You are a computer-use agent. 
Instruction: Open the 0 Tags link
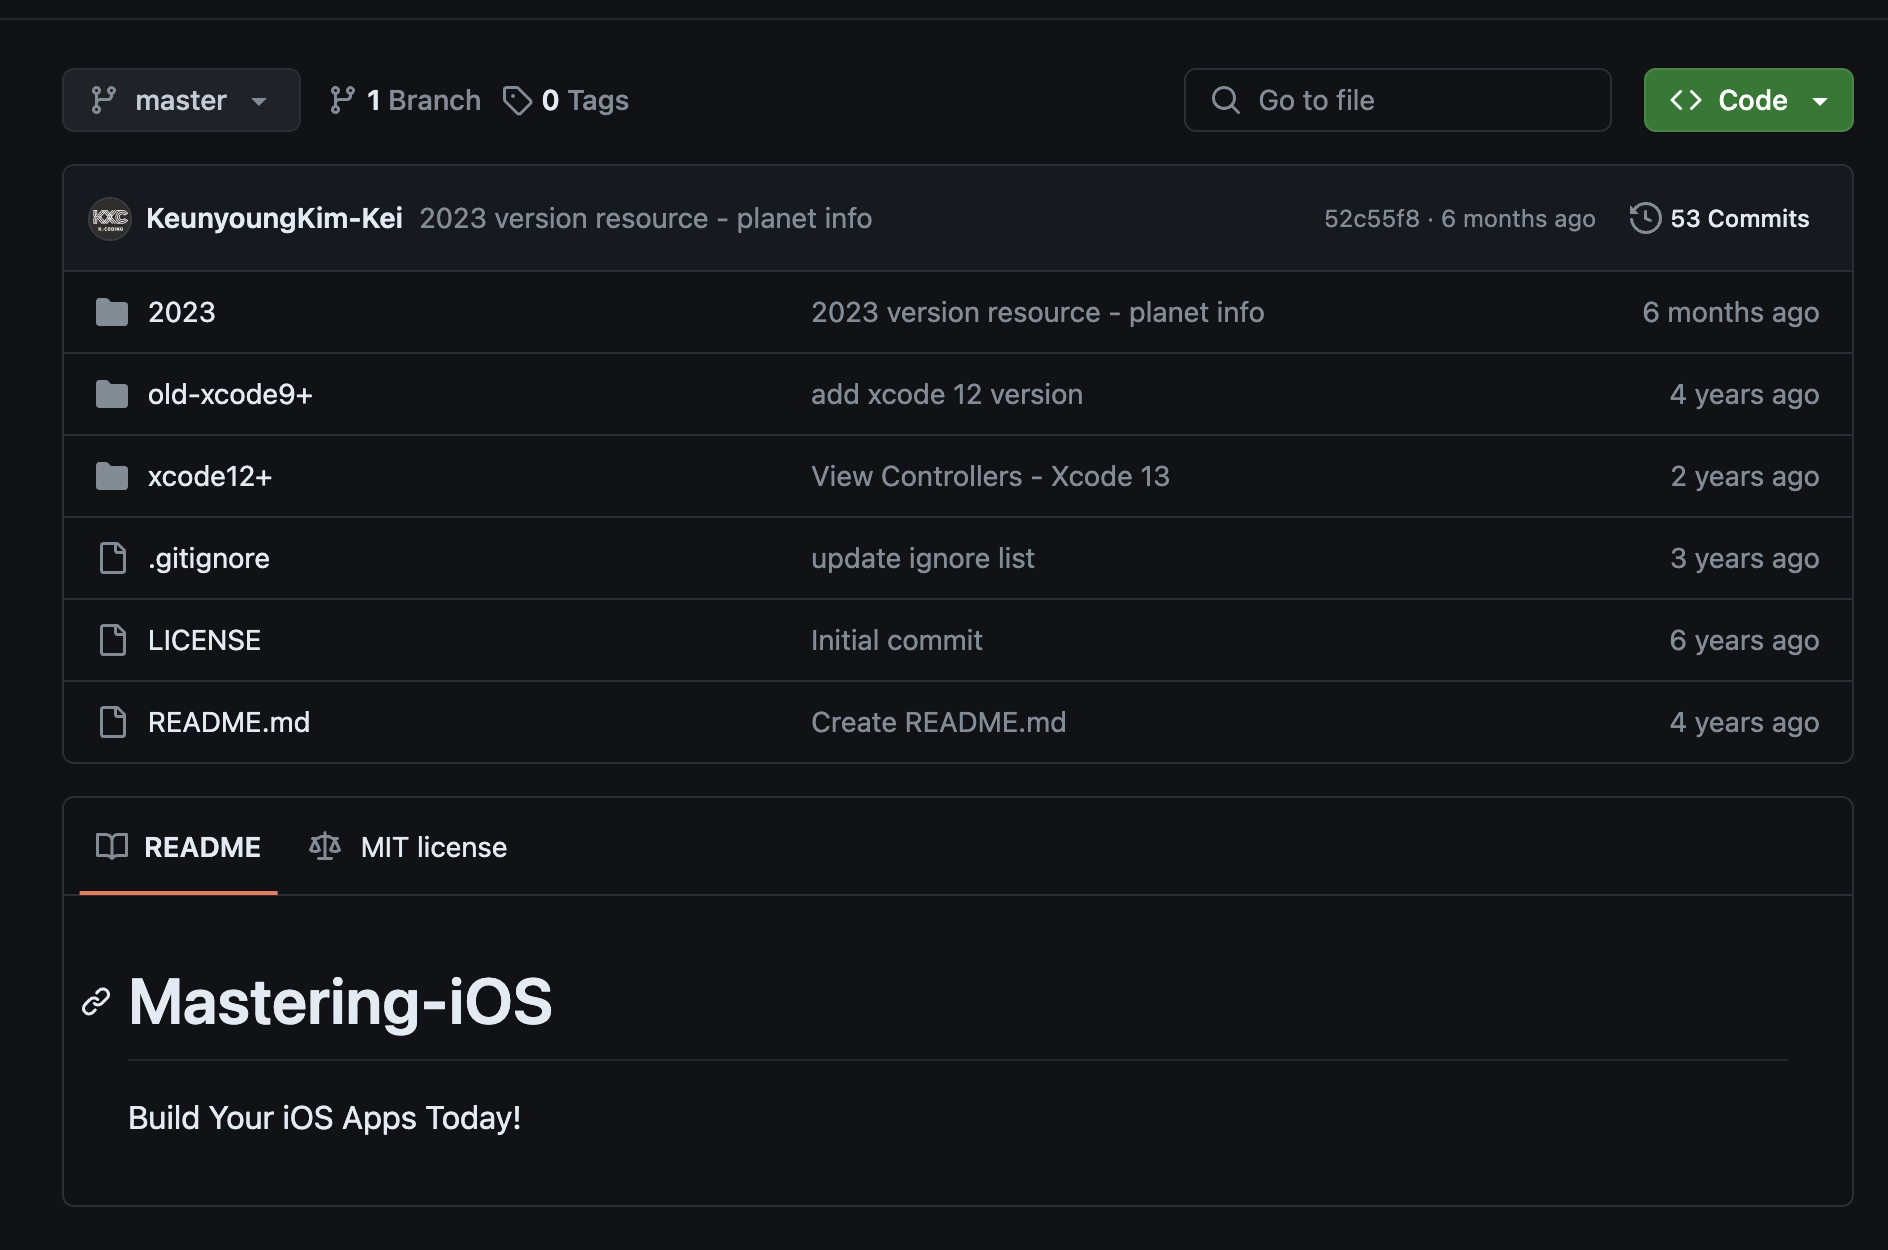click(566, 100)
